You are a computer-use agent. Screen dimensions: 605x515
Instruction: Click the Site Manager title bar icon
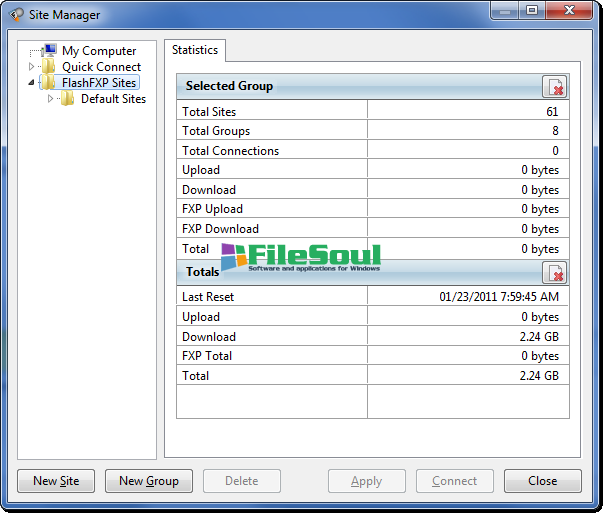(x=17, y=15)
